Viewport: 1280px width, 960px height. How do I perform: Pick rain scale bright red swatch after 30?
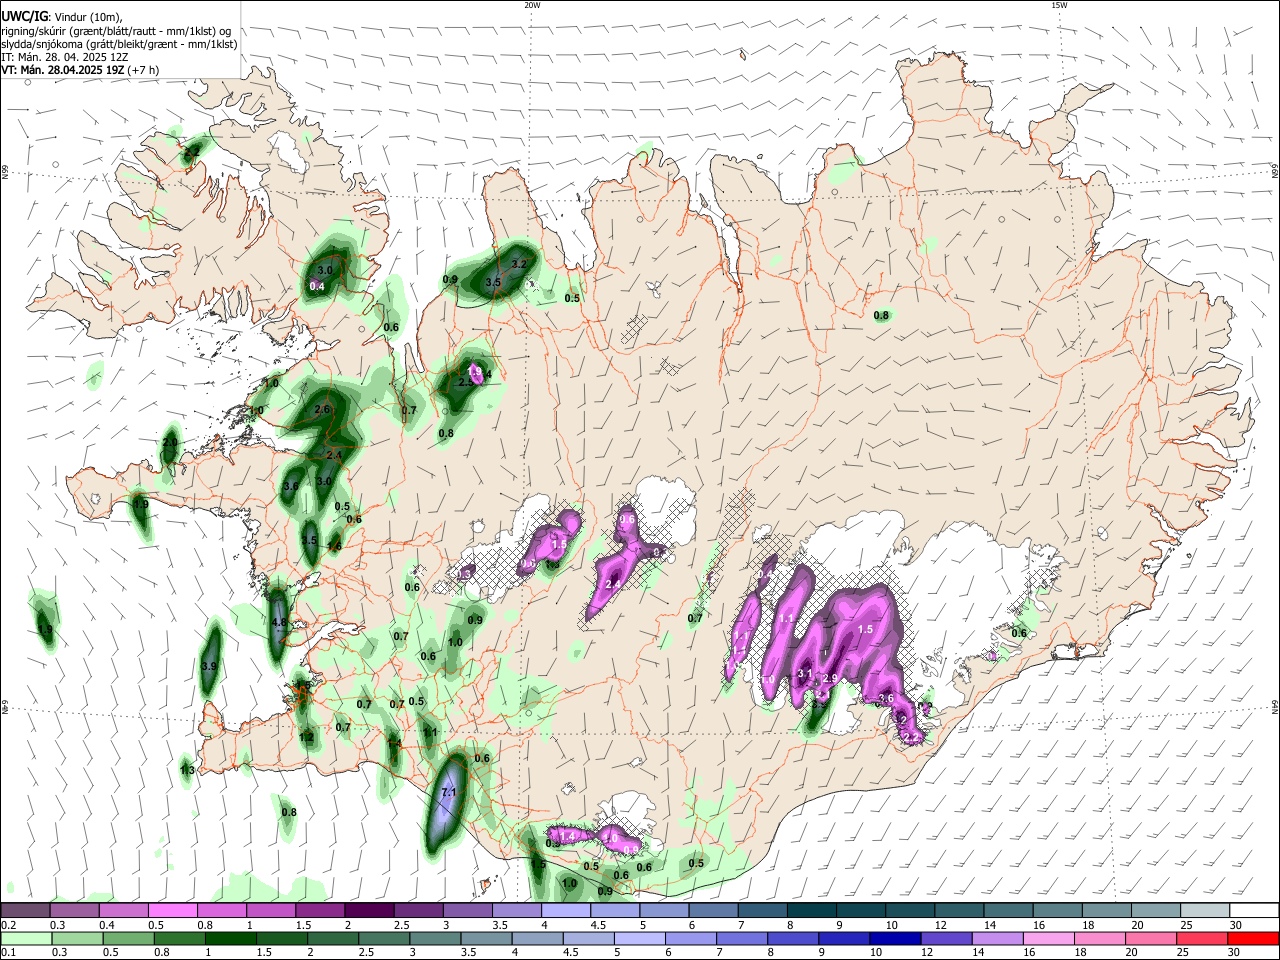click(1253, 938)
